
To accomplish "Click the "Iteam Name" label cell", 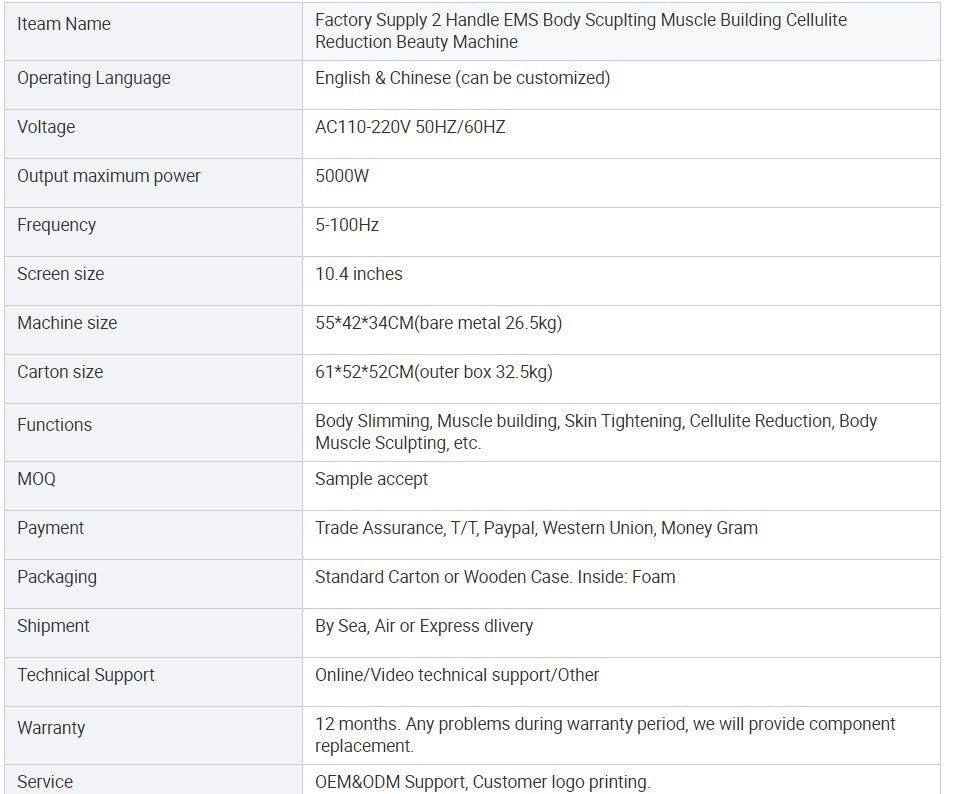I will (64, 24).
